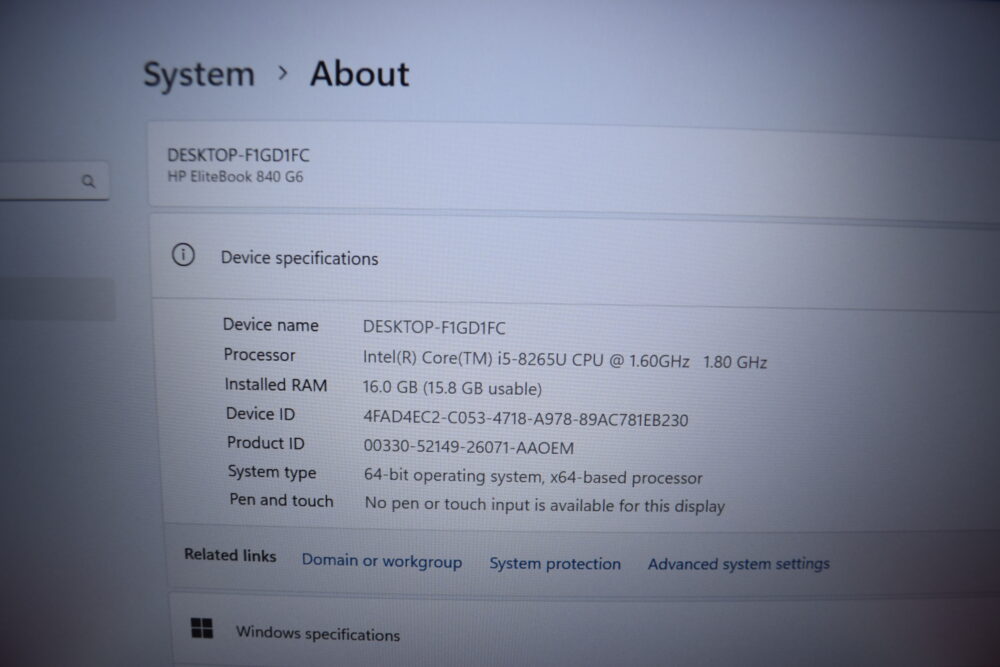Screen dimensions: 1000x667
Task: Select the Device name value DESKTOP-F1GD1FC
Action: click(434, 328)
